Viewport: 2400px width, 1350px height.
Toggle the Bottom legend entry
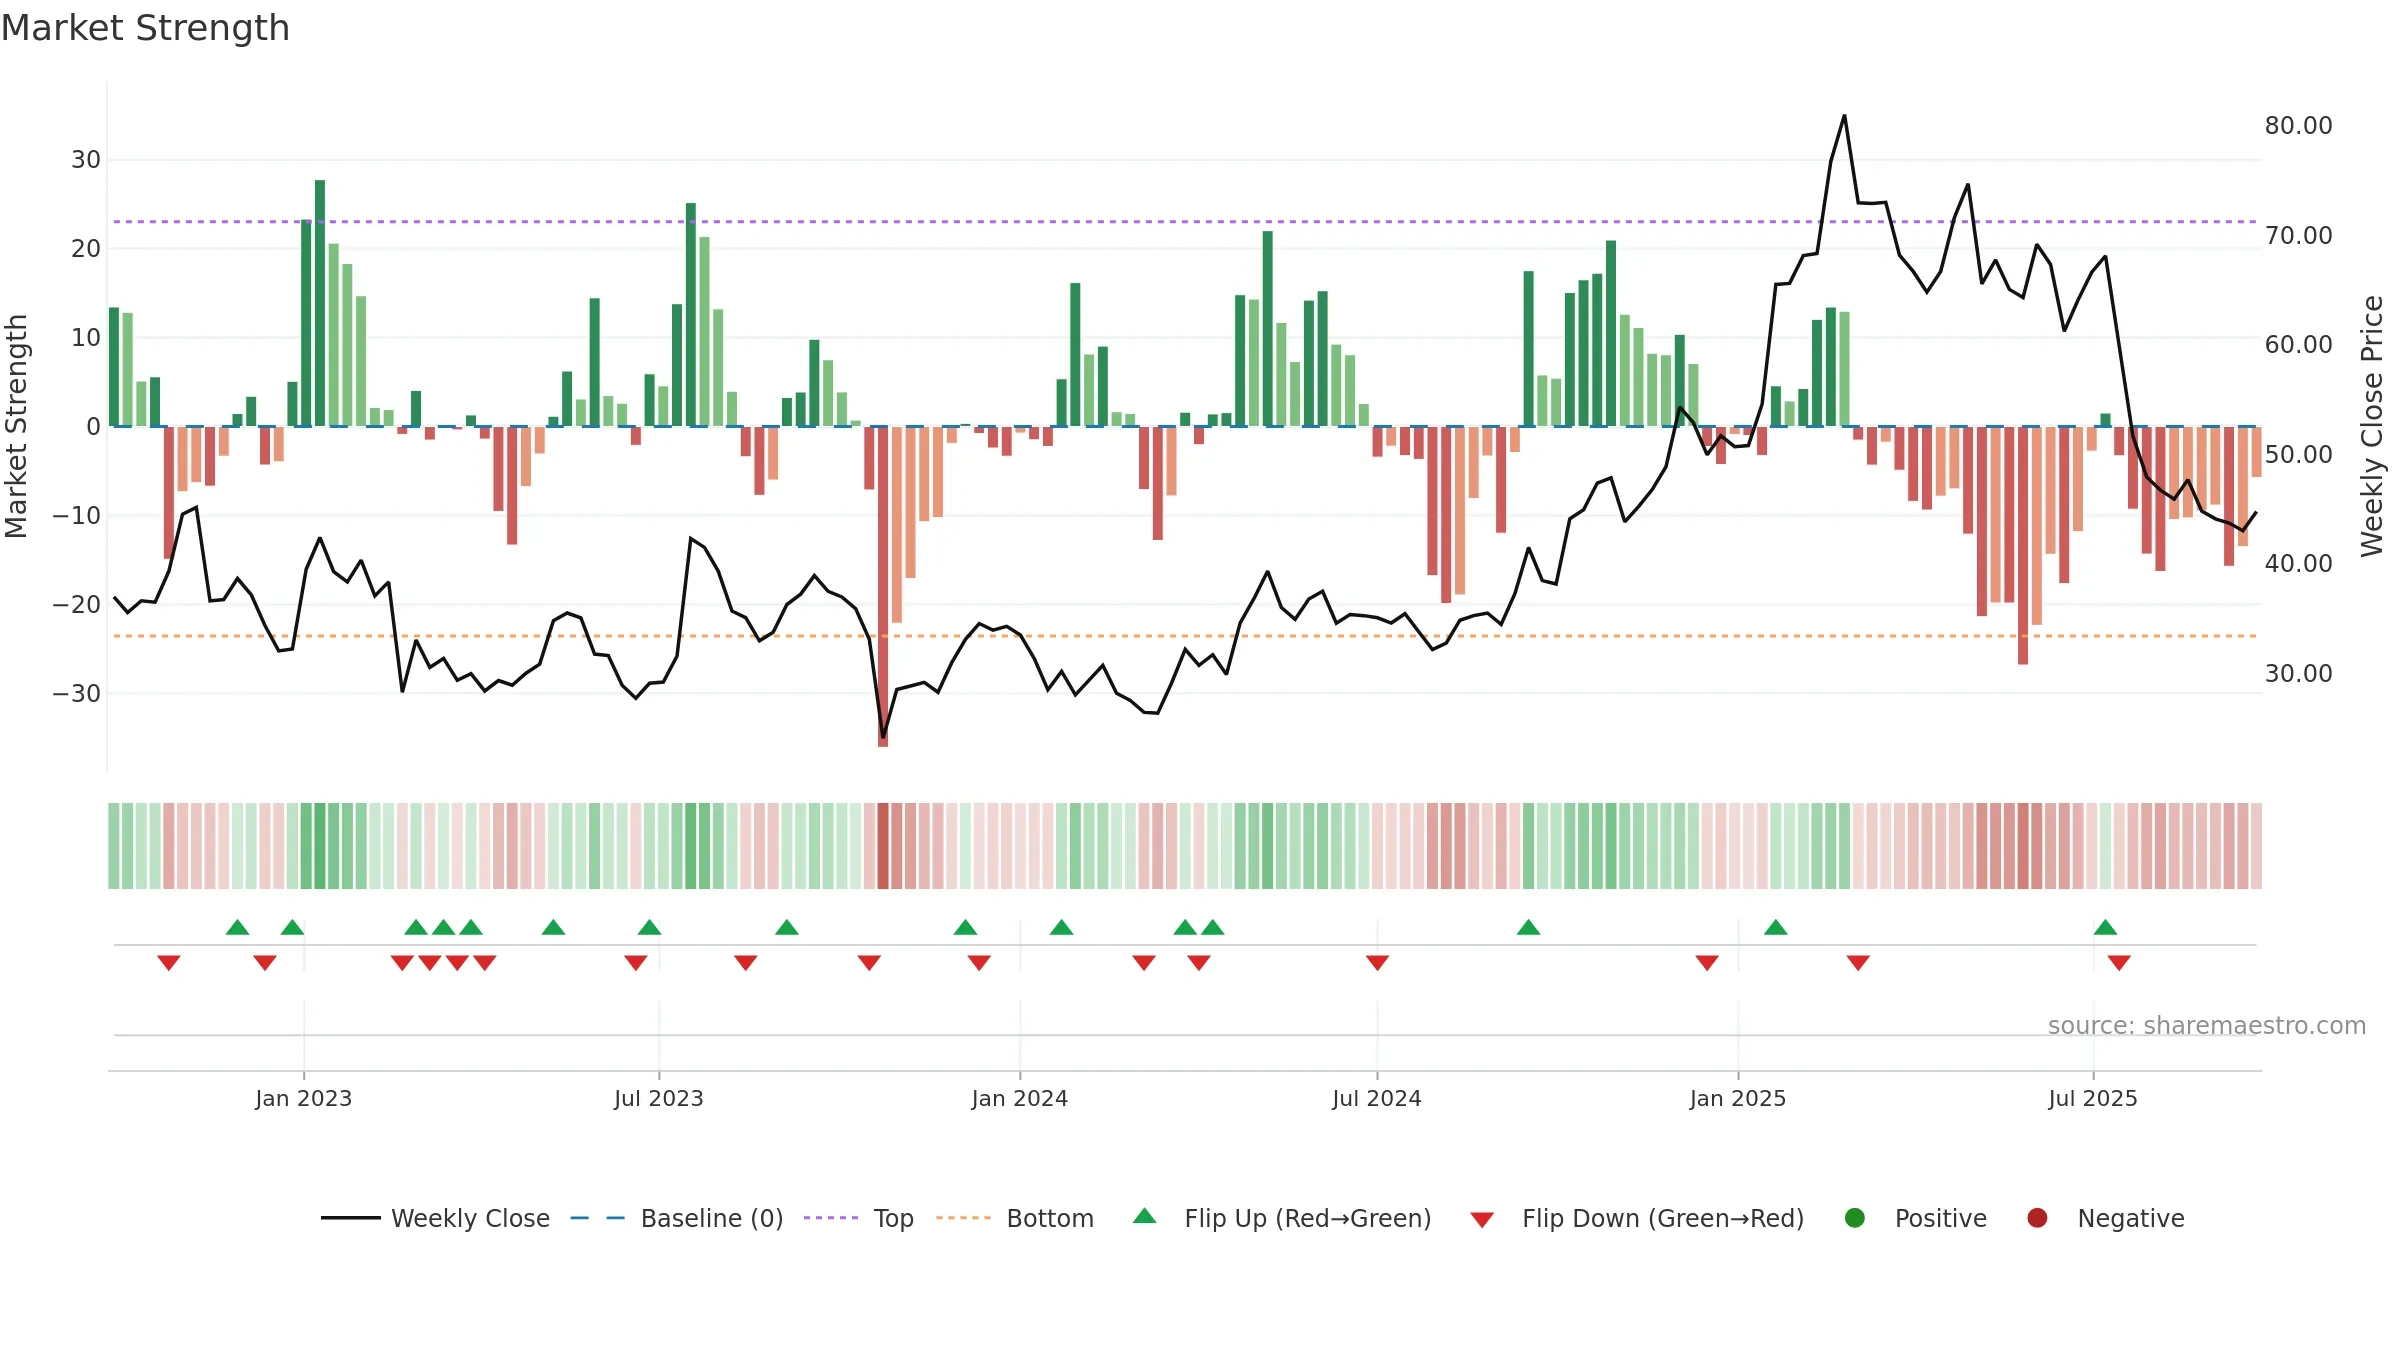pos(1015,1218)
